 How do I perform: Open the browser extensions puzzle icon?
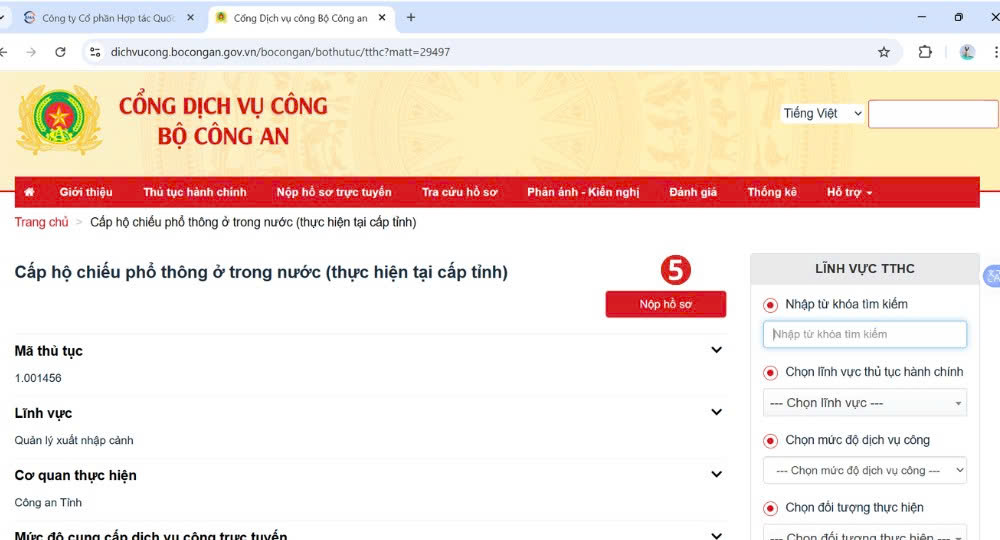pyautogui.click(x=925, y=52)
